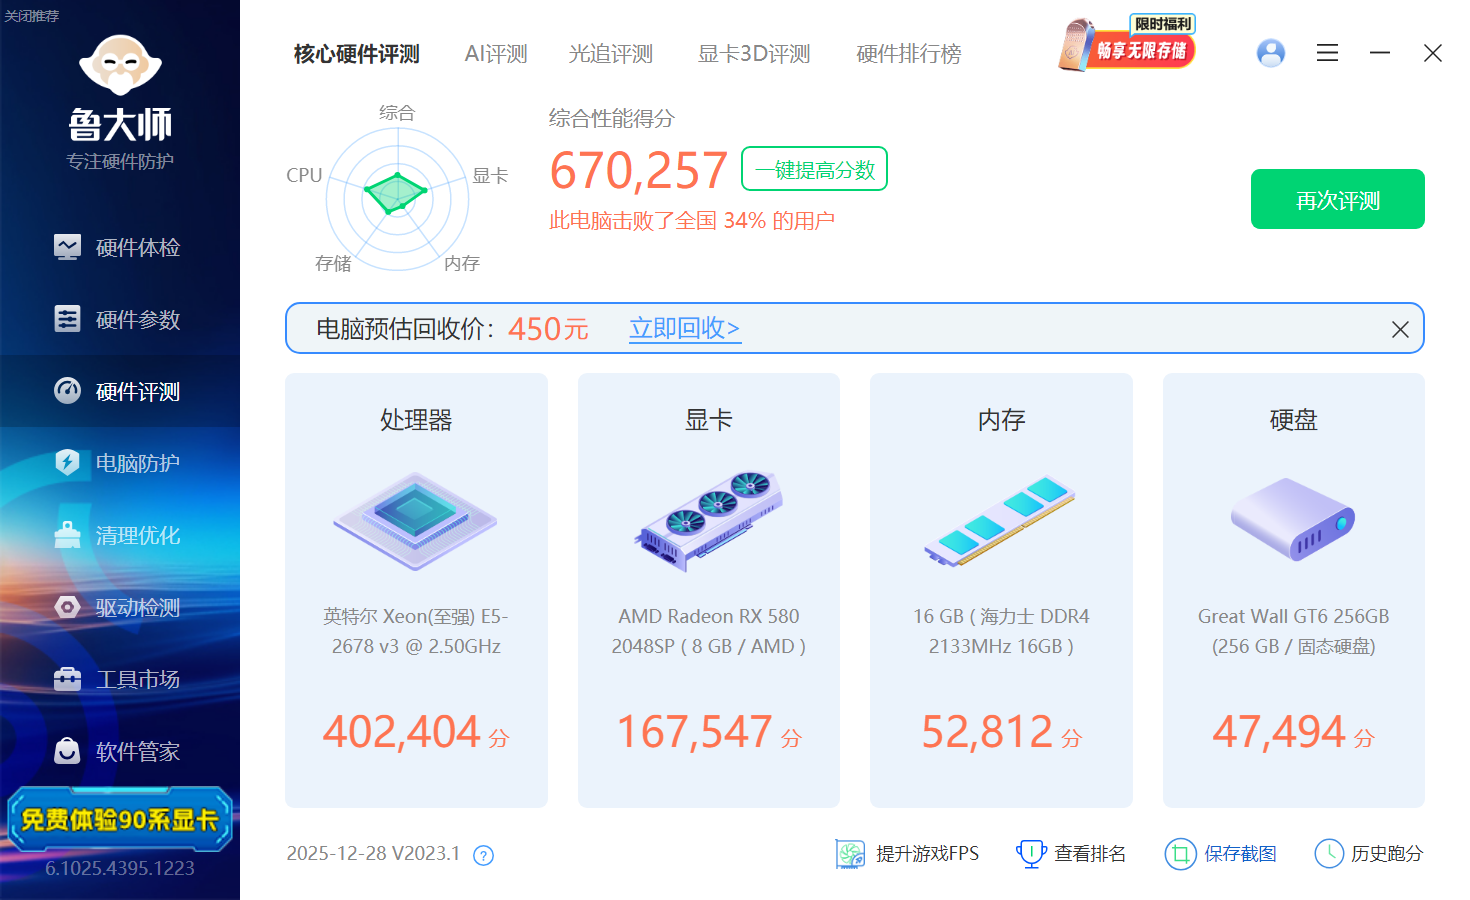
Task: Open 电脑防护 shield icon in sidebar
Action: click(x=67, y=463)
